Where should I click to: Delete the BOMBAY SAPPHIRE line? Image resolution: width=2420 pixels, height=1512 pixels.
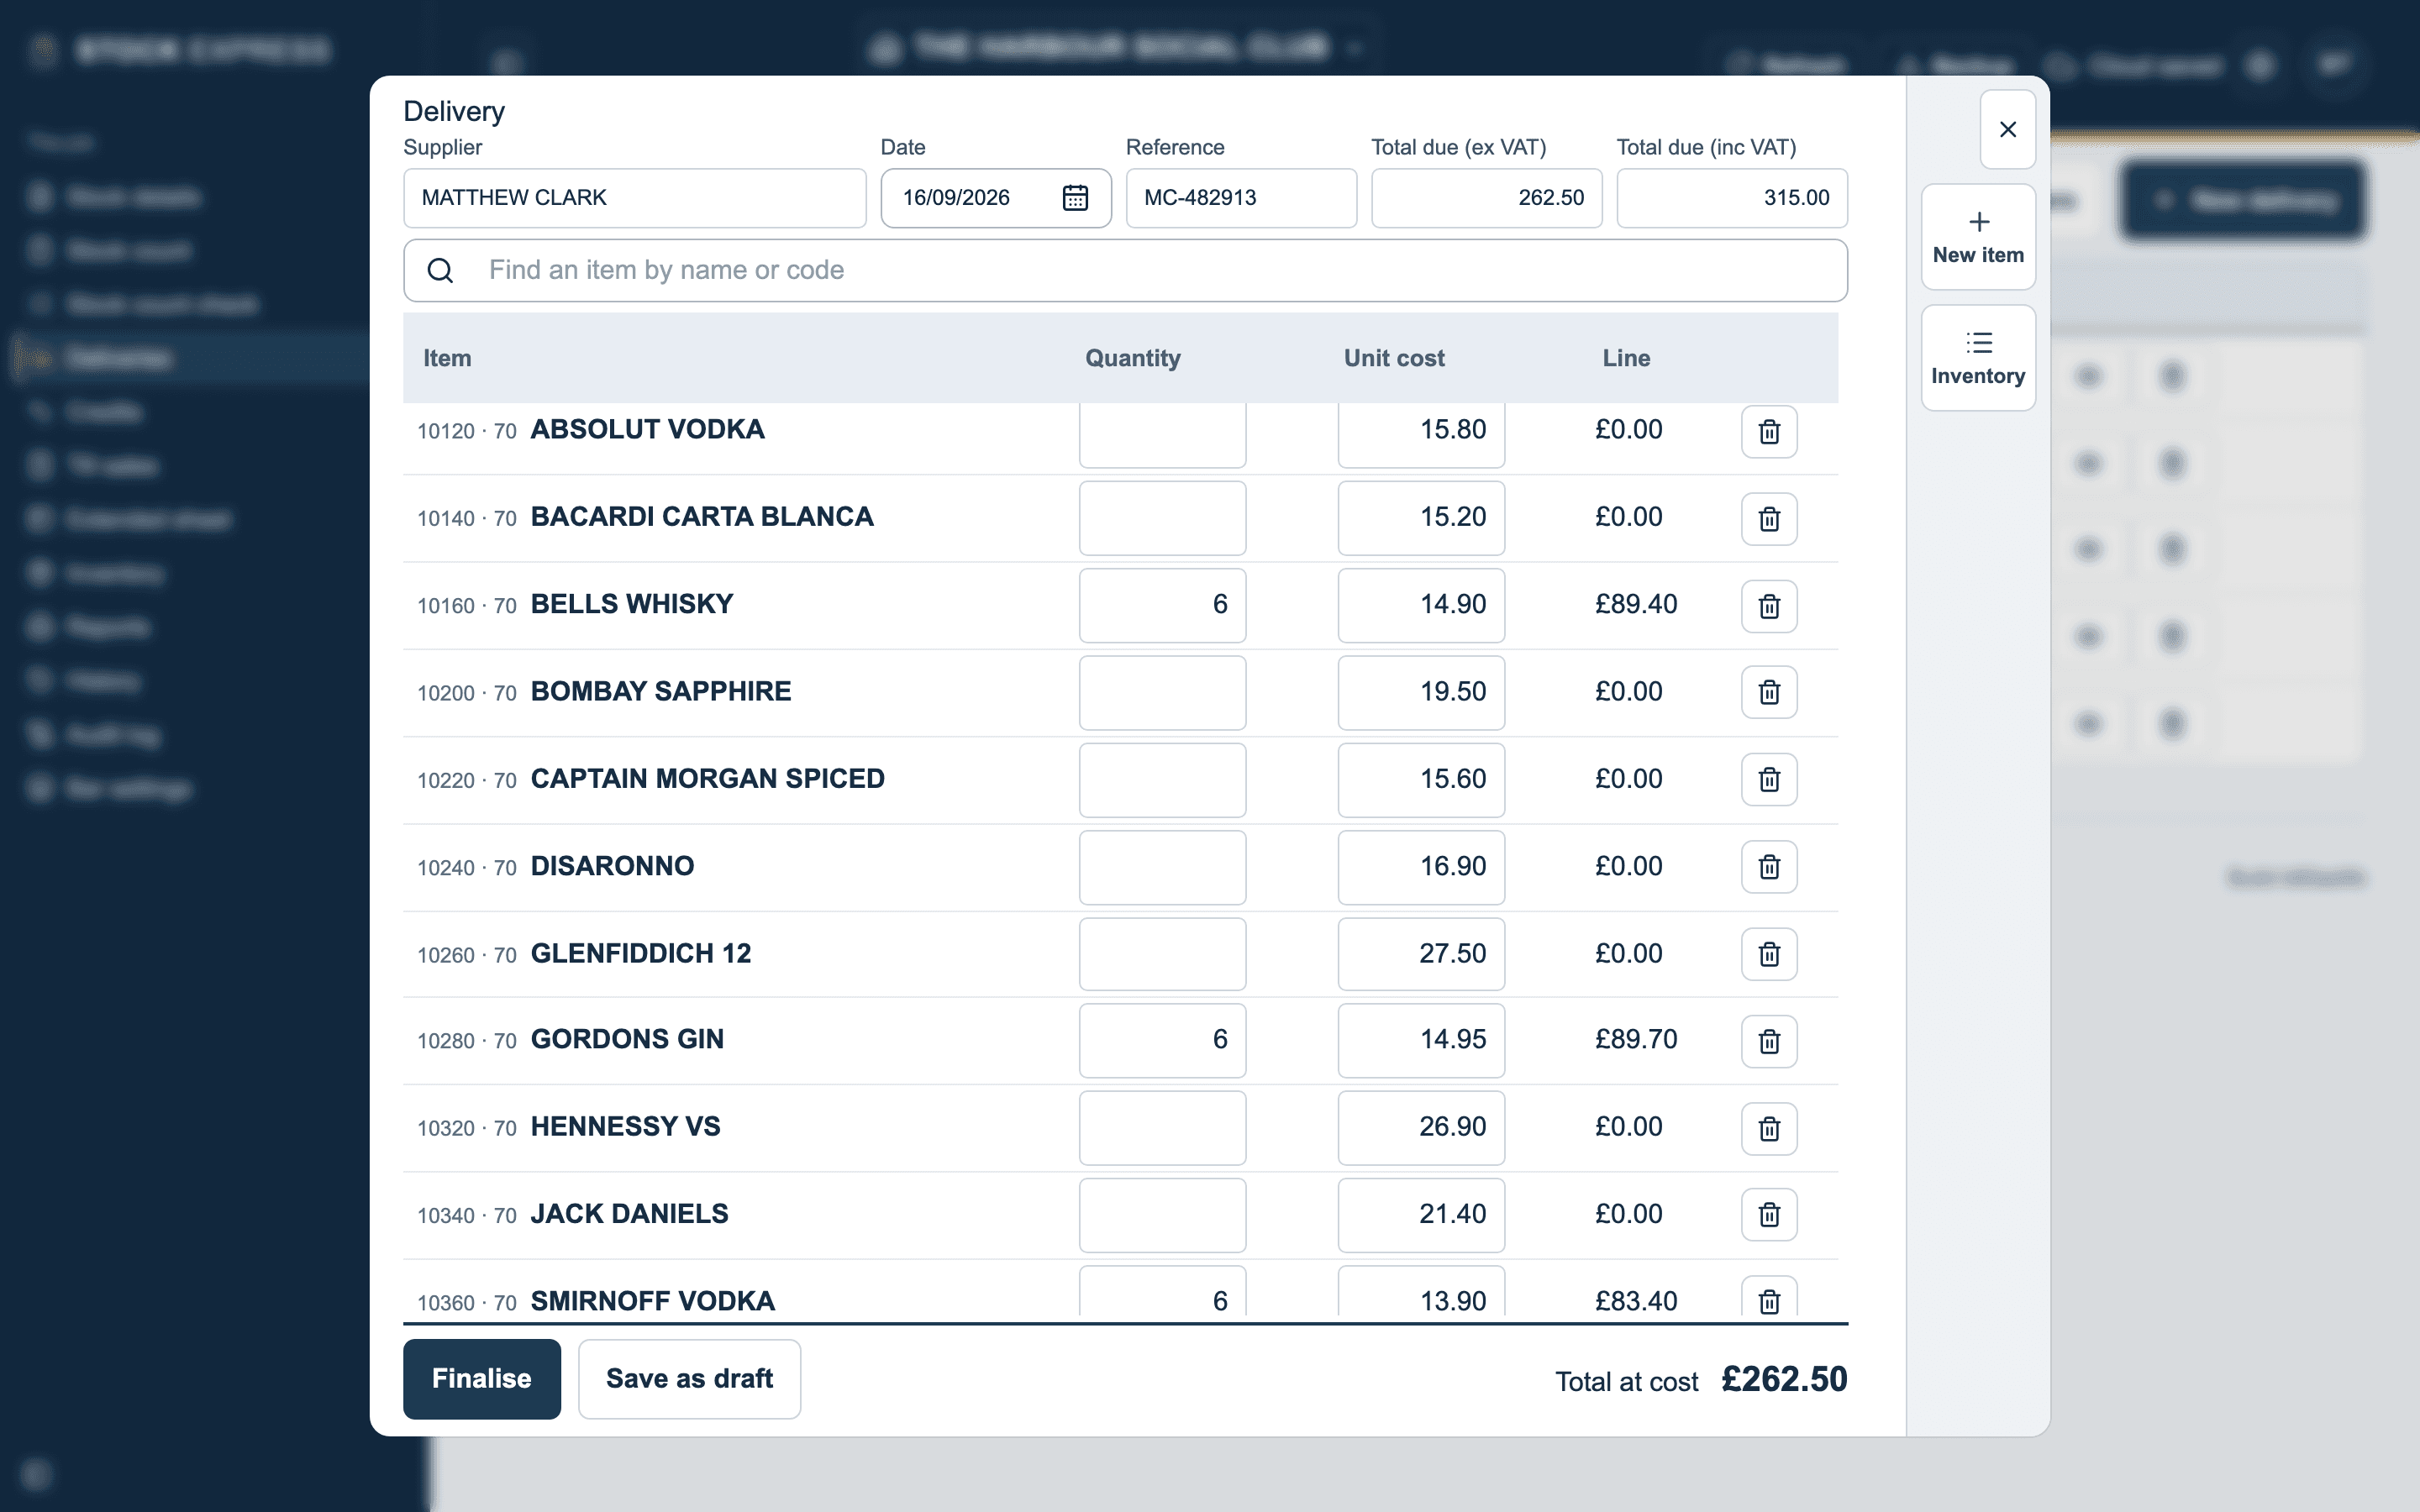[x=1769, y=692]
